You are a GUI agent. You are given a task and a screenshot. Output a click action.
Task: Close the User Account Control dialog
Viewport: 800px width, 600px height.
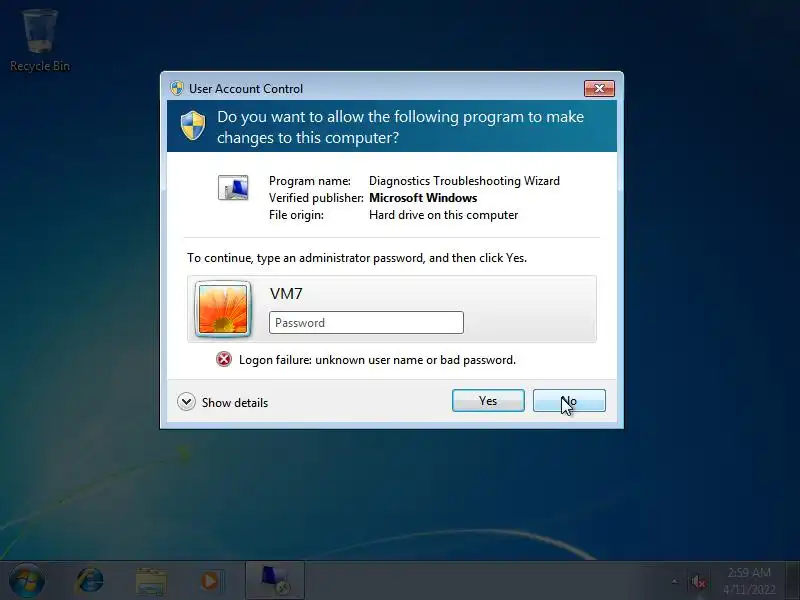pyautogui.click(x=599, y=88)
